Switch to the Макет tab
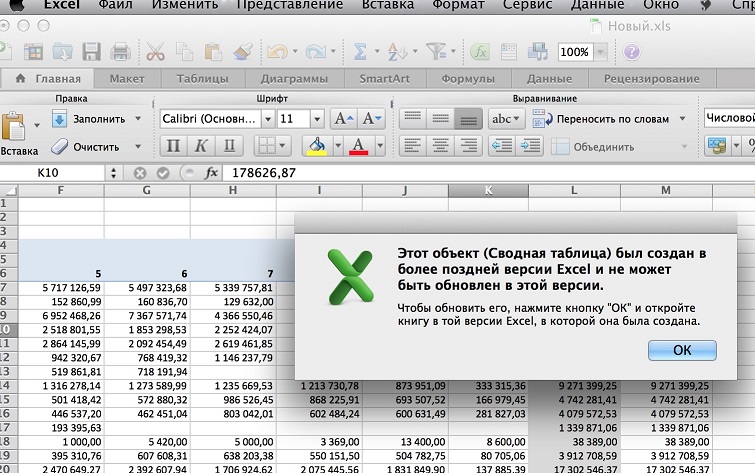 127,79
